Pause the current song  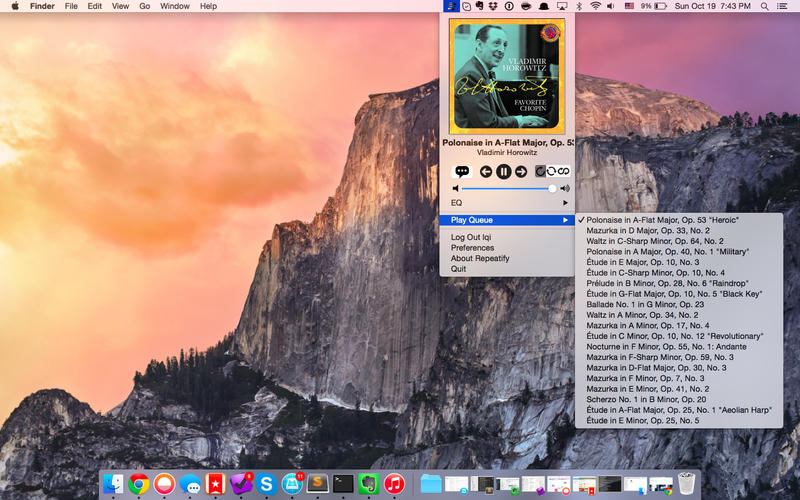(x=503, y=172)
